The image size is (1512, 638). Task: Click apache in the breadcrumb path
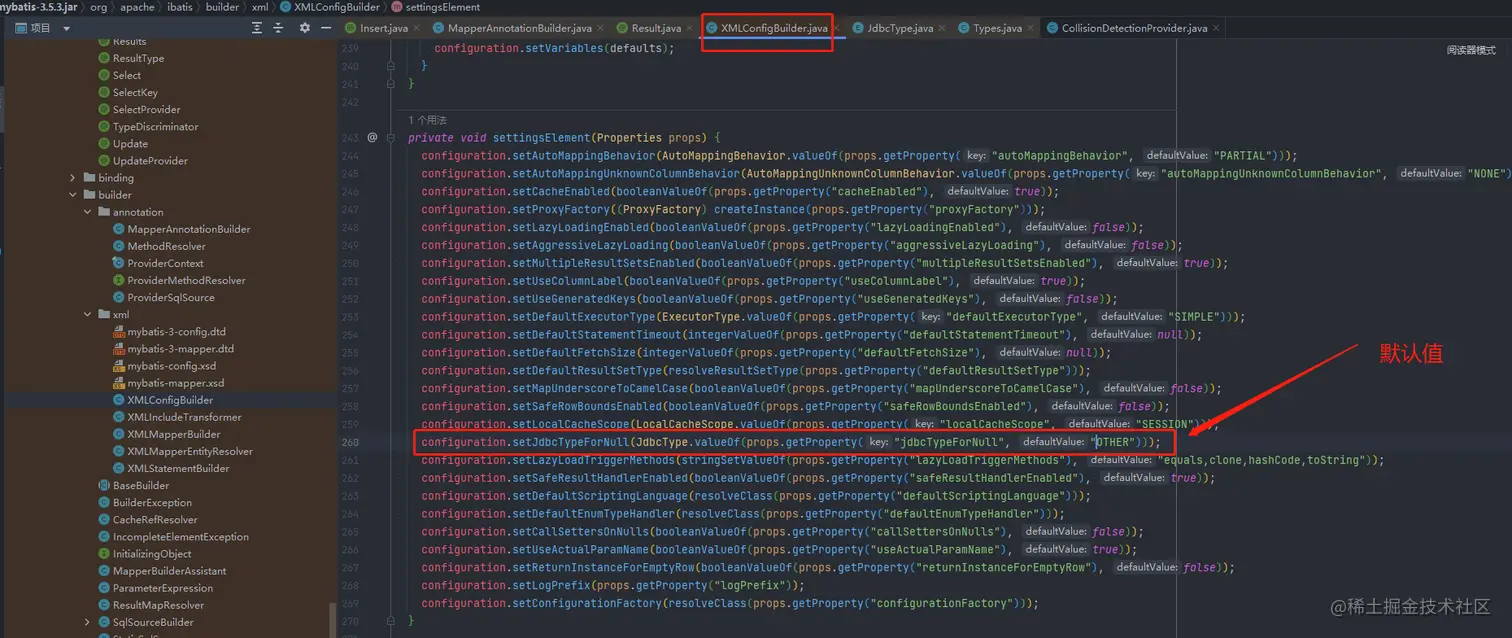tap(138, 7)
